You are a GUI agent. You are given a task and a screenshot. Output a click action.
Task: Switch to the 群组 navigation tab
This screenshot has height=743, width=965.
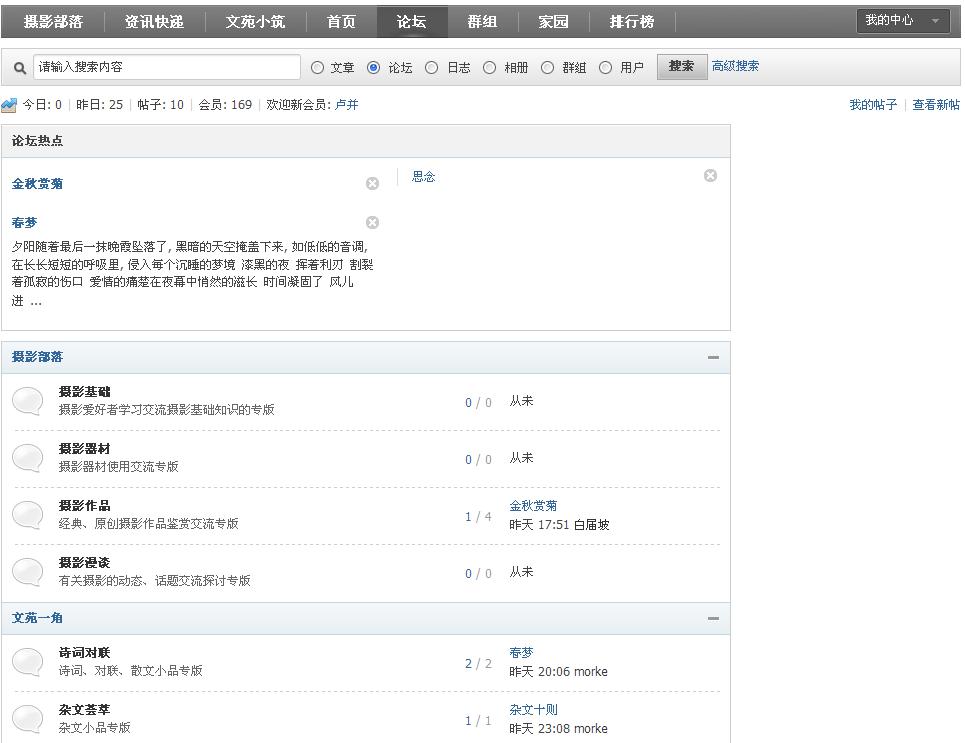point(482,21)
